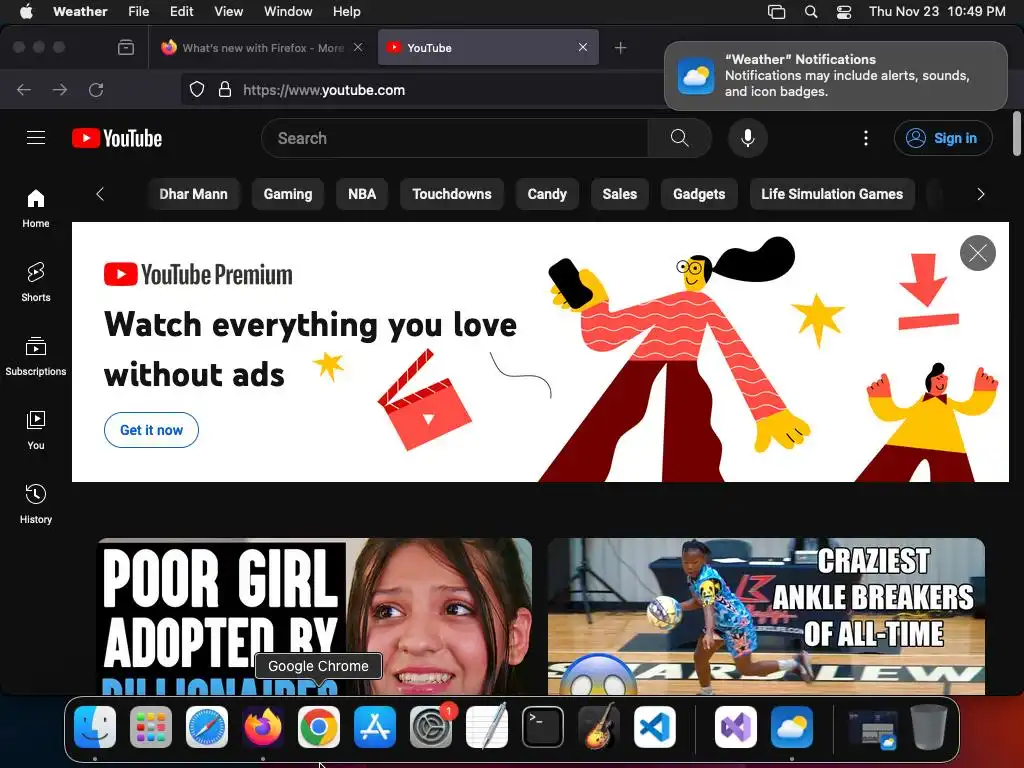The width and height of the screenshot is (1024, 768).
Task: Open TextEdit from the Dock
Action: click(x=487, y=727)
